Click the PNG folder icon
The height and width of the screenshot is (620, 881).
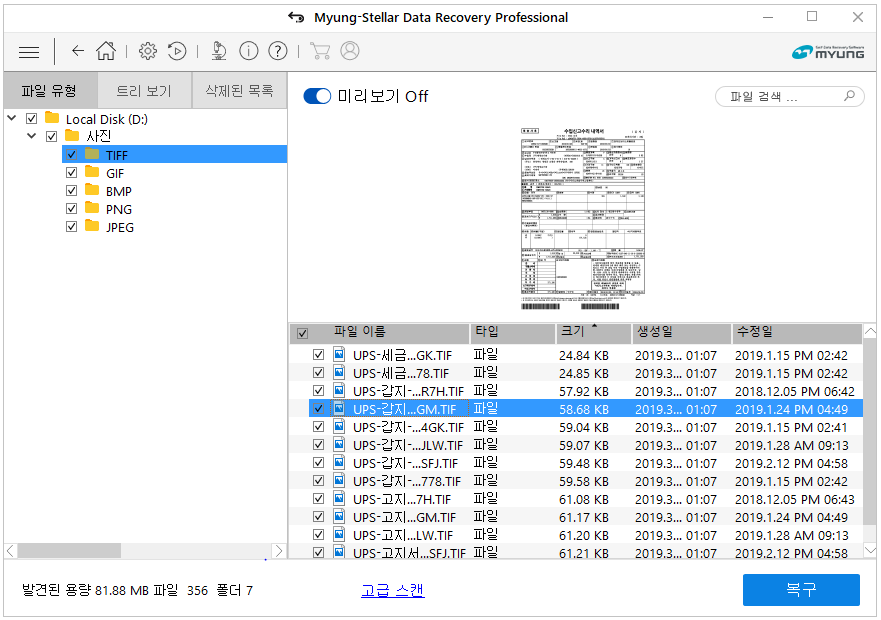pos(92,208)
